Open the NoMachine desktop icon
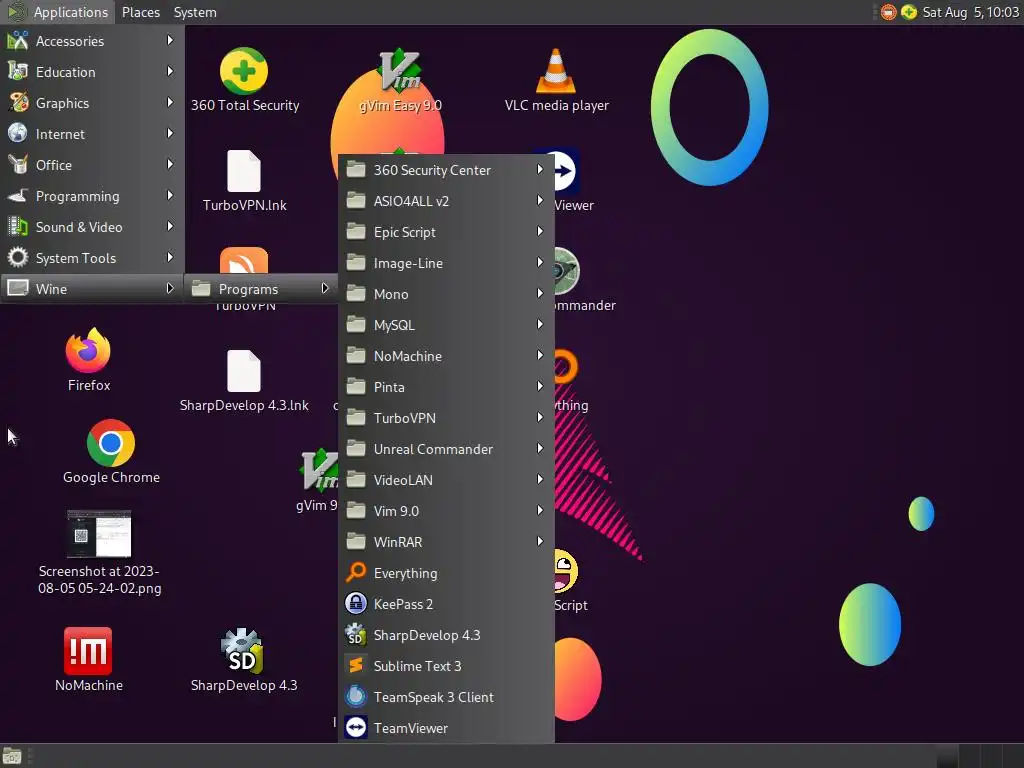Screen dimensions: 1024x768 [88, 650]
